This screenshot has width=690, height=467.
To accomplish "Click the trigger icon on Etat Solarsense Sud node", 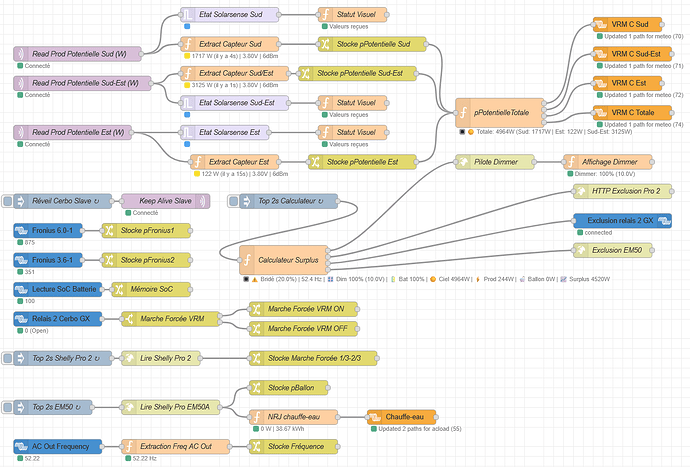I will (x=188, y=15).
